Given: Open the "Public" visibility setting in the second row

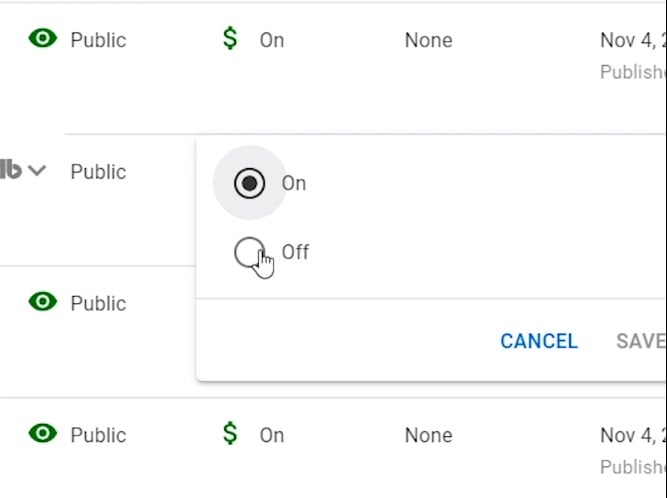Looking at the screenshot, I should pyautogui.click(x=98, y=172).
